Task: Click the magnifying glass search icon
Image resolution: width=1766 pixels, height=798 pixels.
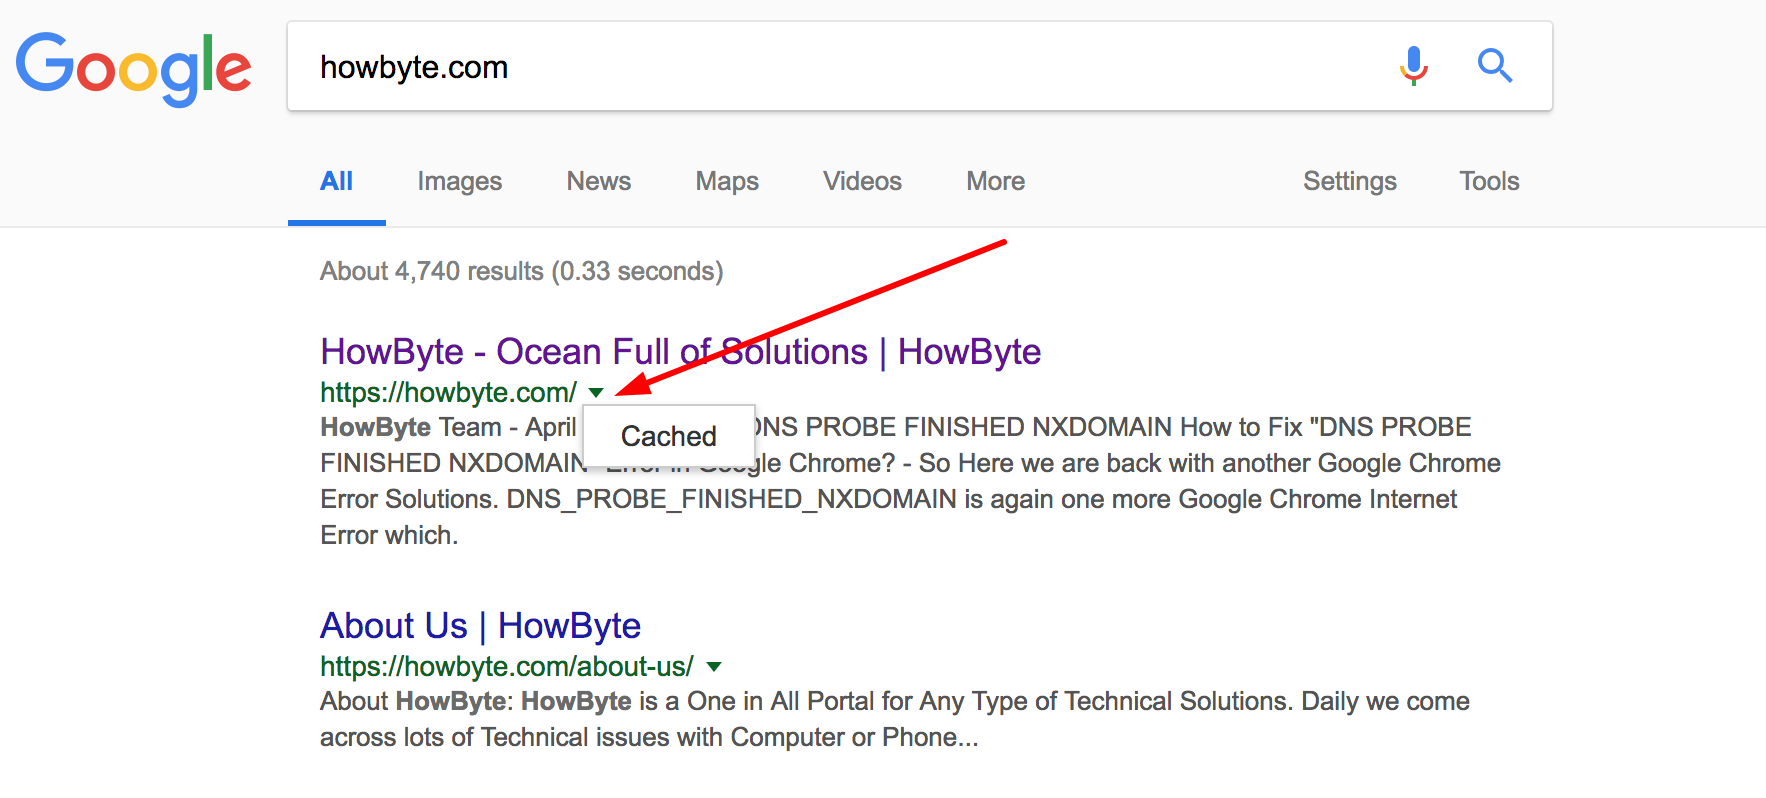Action: click(x=1495, y=65)
